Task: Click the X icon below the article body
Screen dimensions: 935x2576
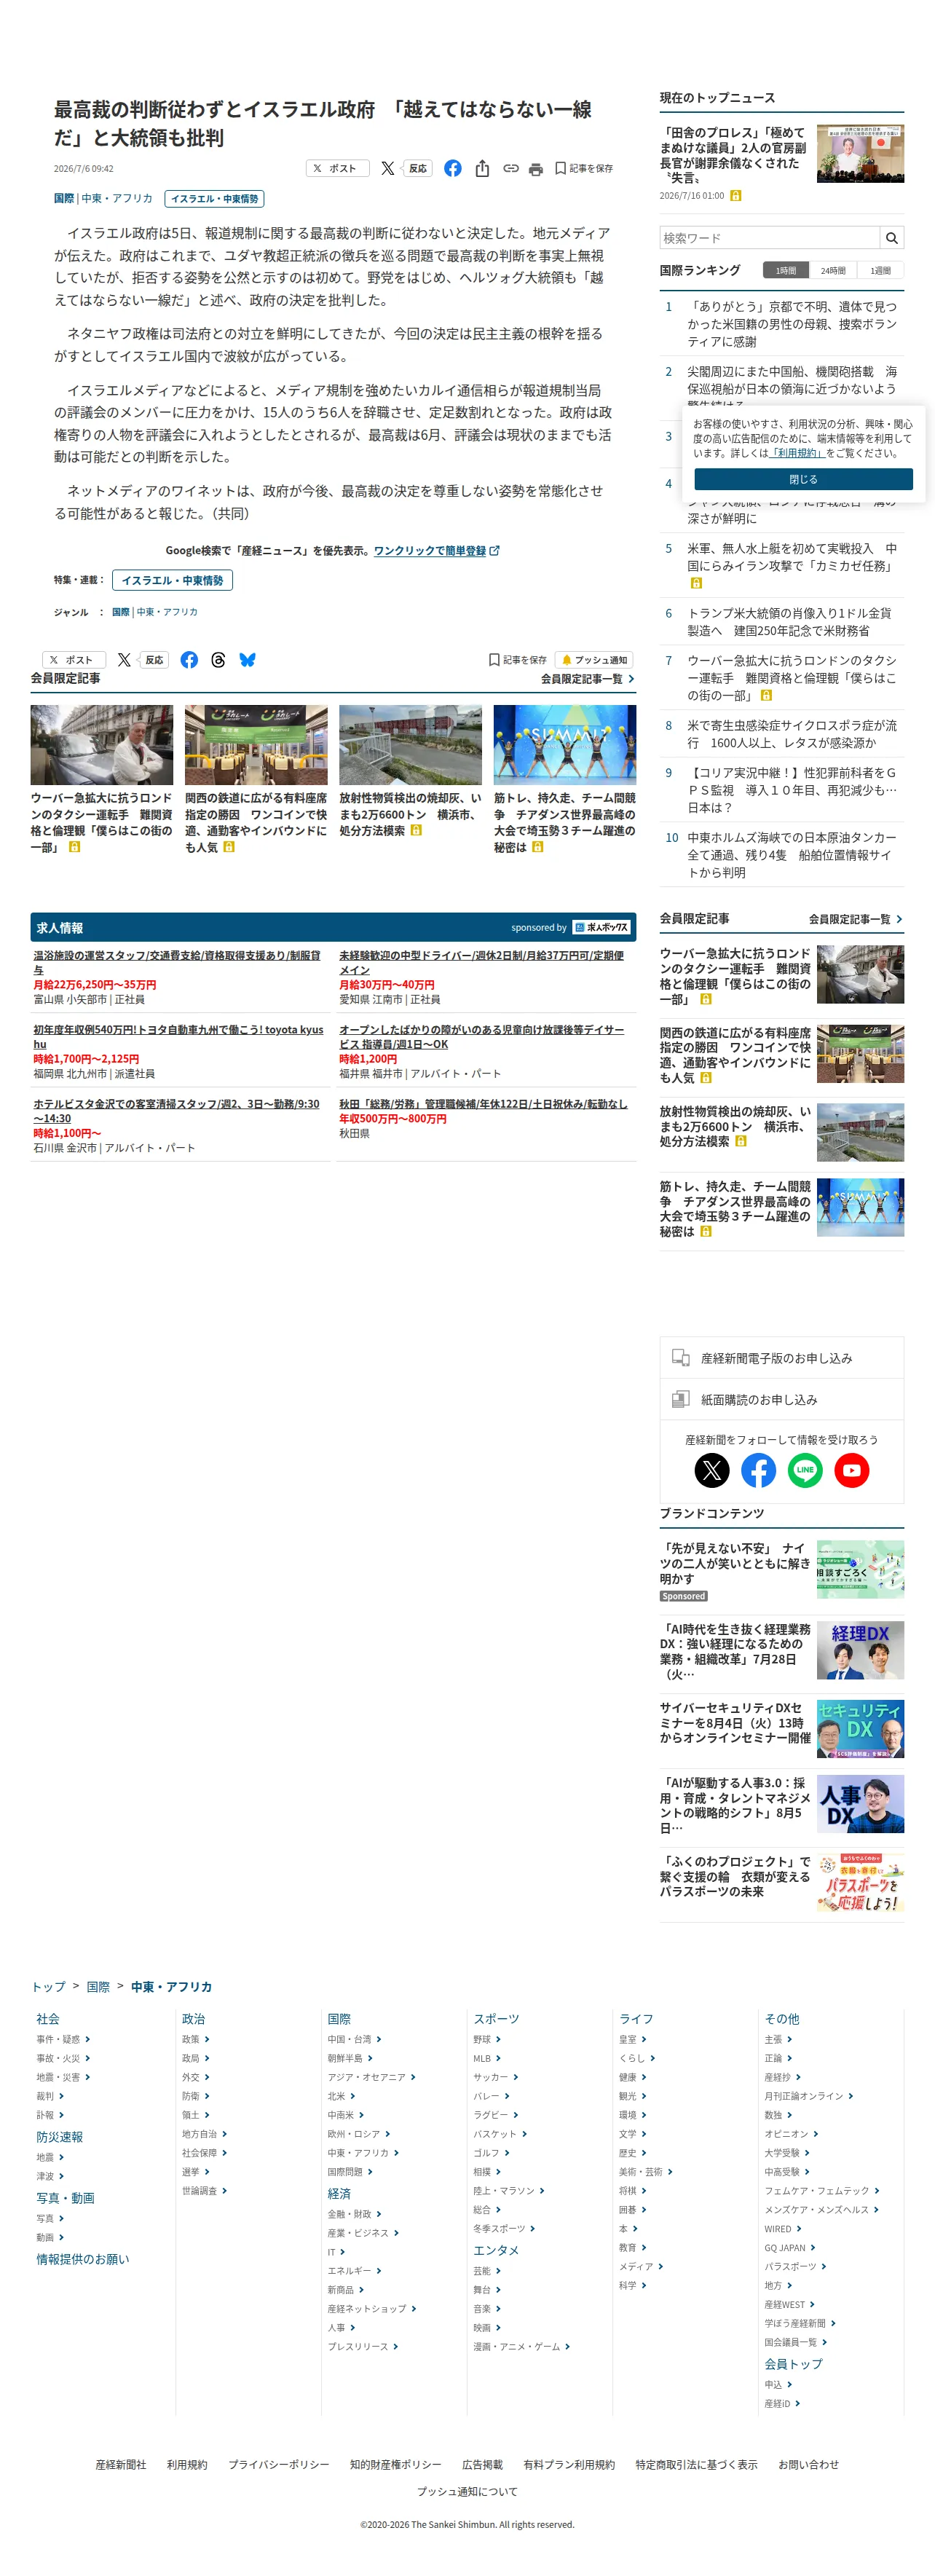Action: pyautogui.click(x=124, y=660)
